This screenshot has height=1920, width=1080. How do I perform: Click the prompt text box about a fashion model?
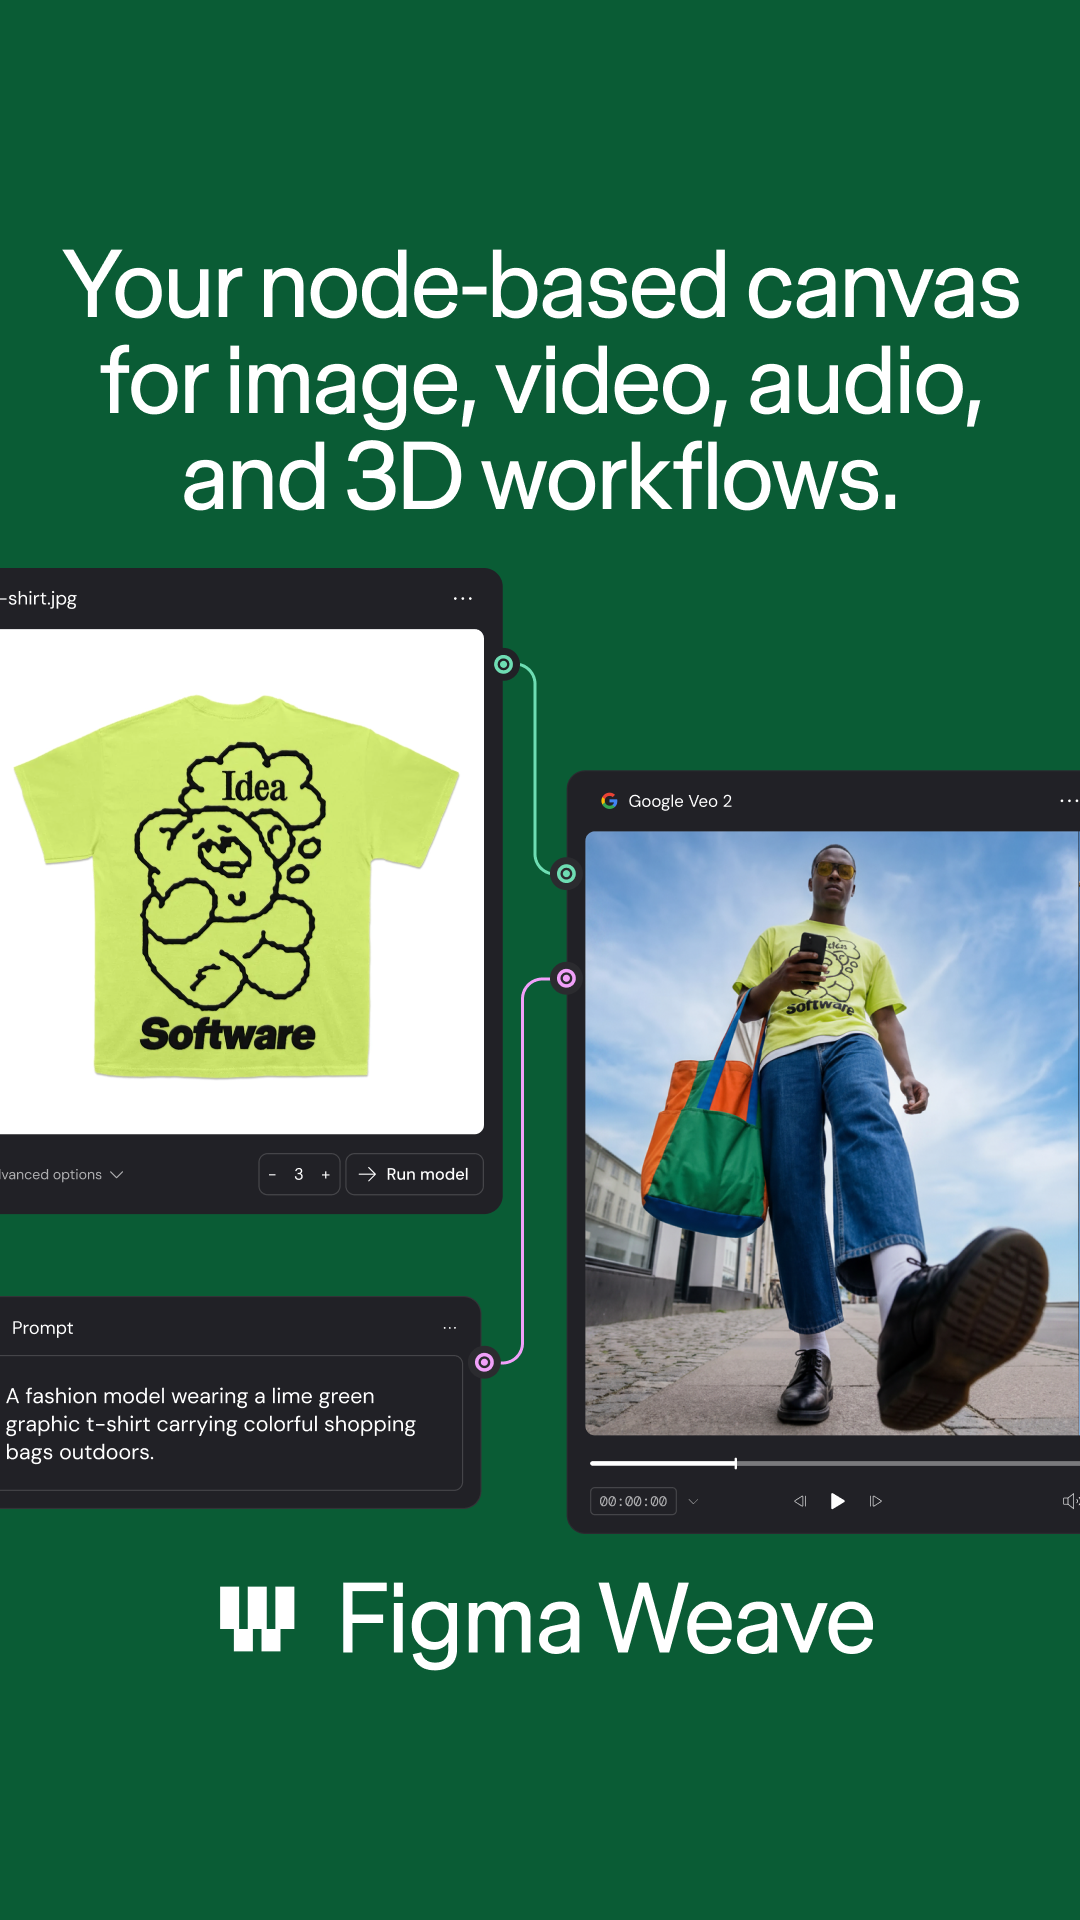point(231,1423)
